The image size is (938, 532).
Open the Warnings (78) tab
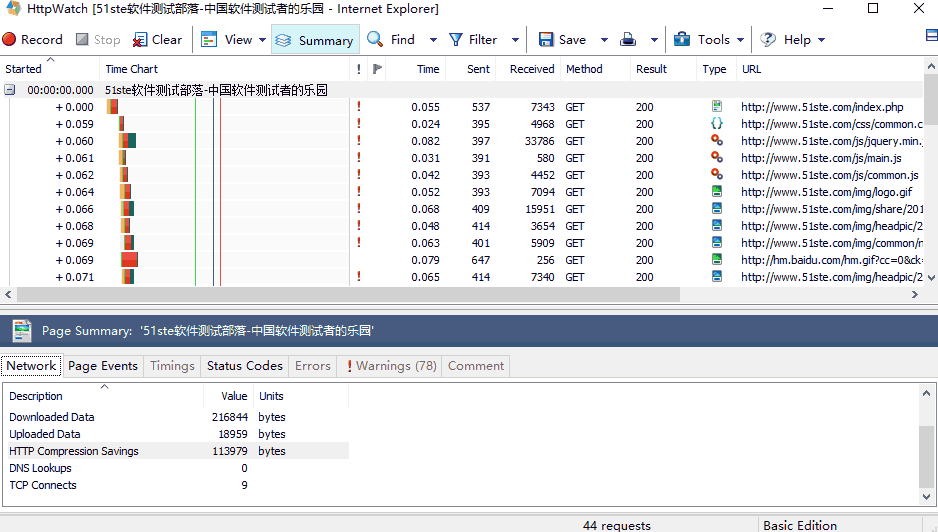click(391, 366)
